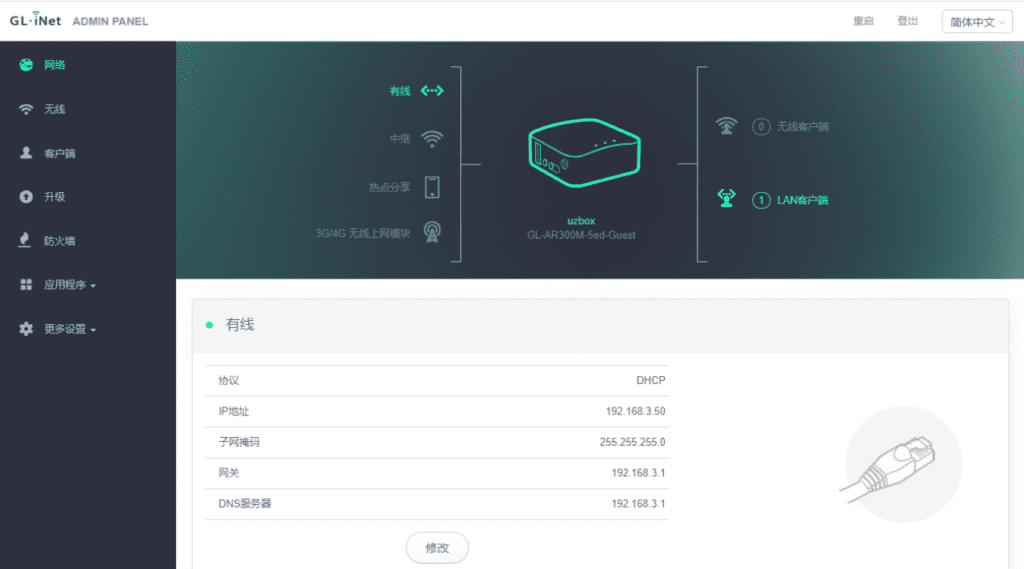
Task: Click the phone tethering icon beside 热点分享
Action: (432, 187)
